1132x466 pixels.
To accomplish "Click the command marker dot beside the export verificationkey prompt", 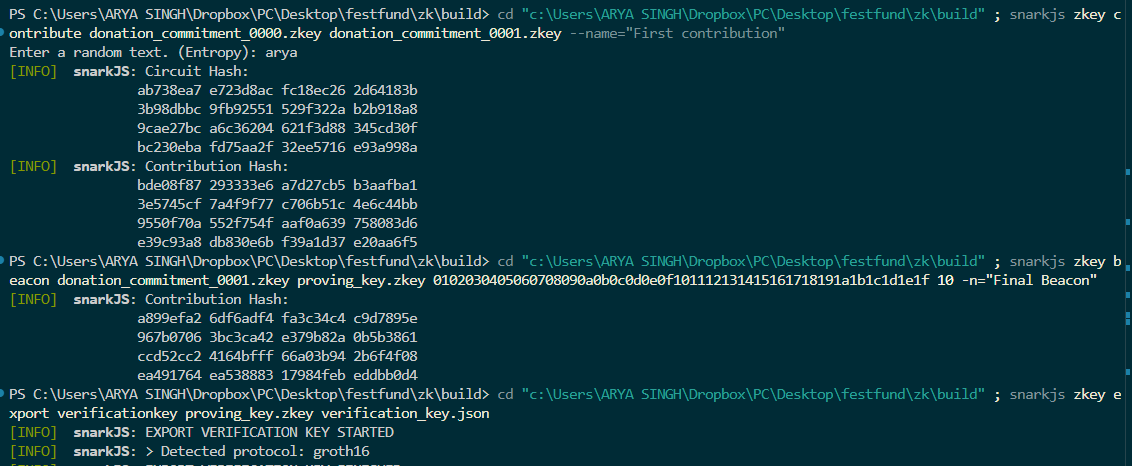I will [3, 394].
